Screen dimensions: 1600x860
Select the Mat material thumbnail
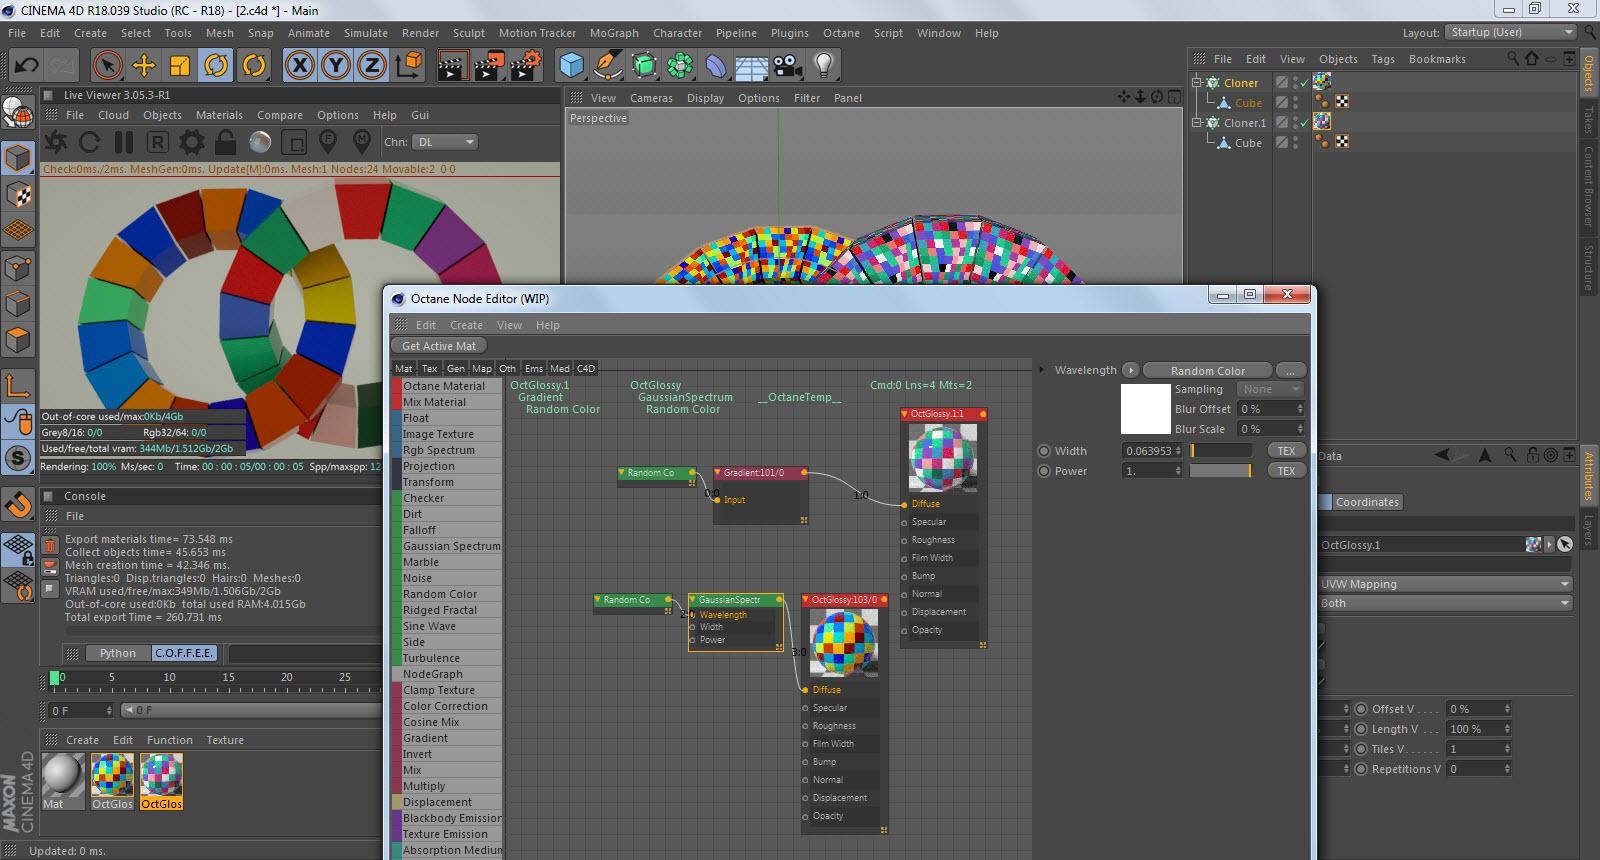pos(63,781)
